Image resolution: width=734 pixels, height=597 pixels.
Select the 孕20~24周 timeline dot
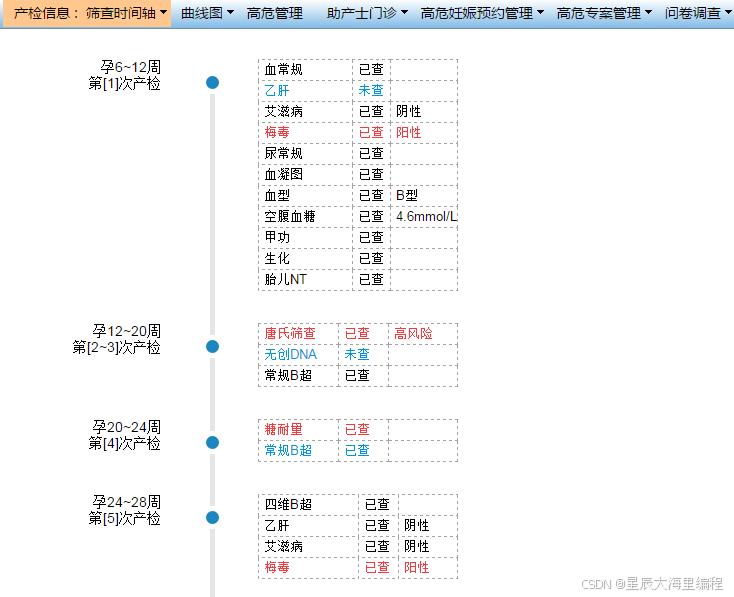point(213,442)
